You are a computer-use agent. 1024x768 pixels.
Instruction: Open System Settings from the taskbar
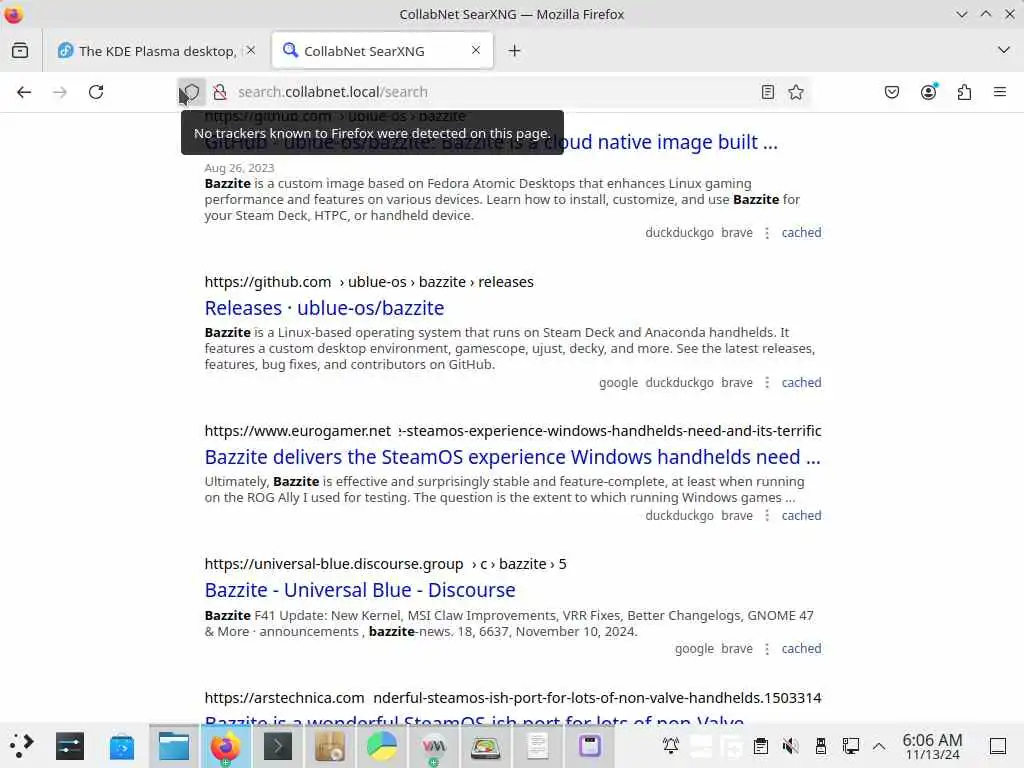click(x=70, y=746)
